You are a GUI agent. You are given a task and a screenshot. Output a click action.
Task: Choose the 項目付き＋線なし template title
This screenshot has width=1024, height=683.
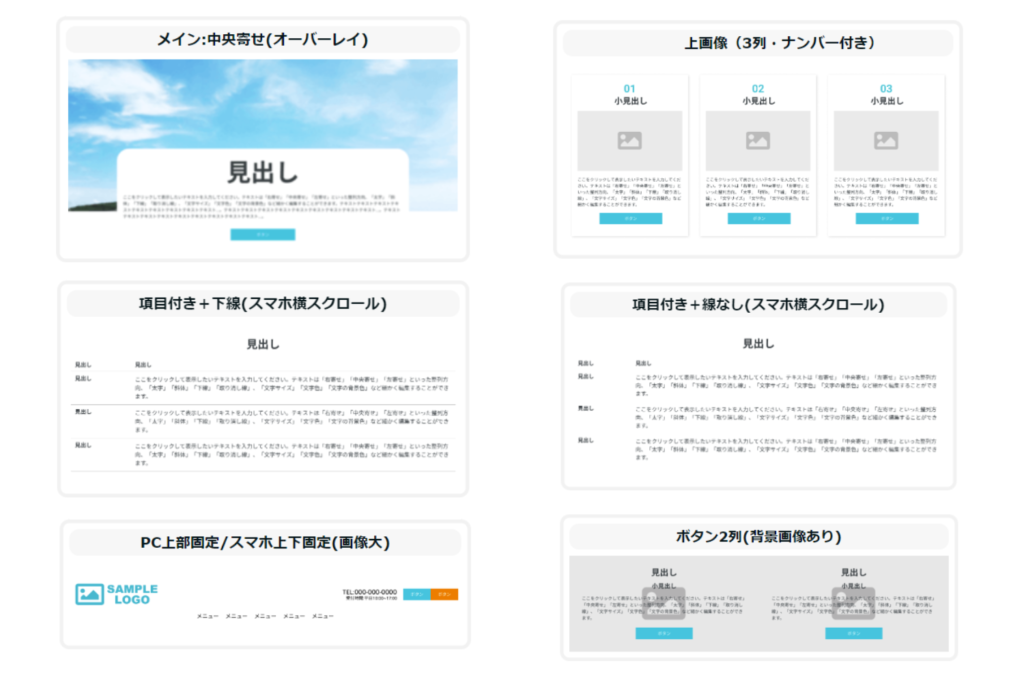click(x=758, y=305)
